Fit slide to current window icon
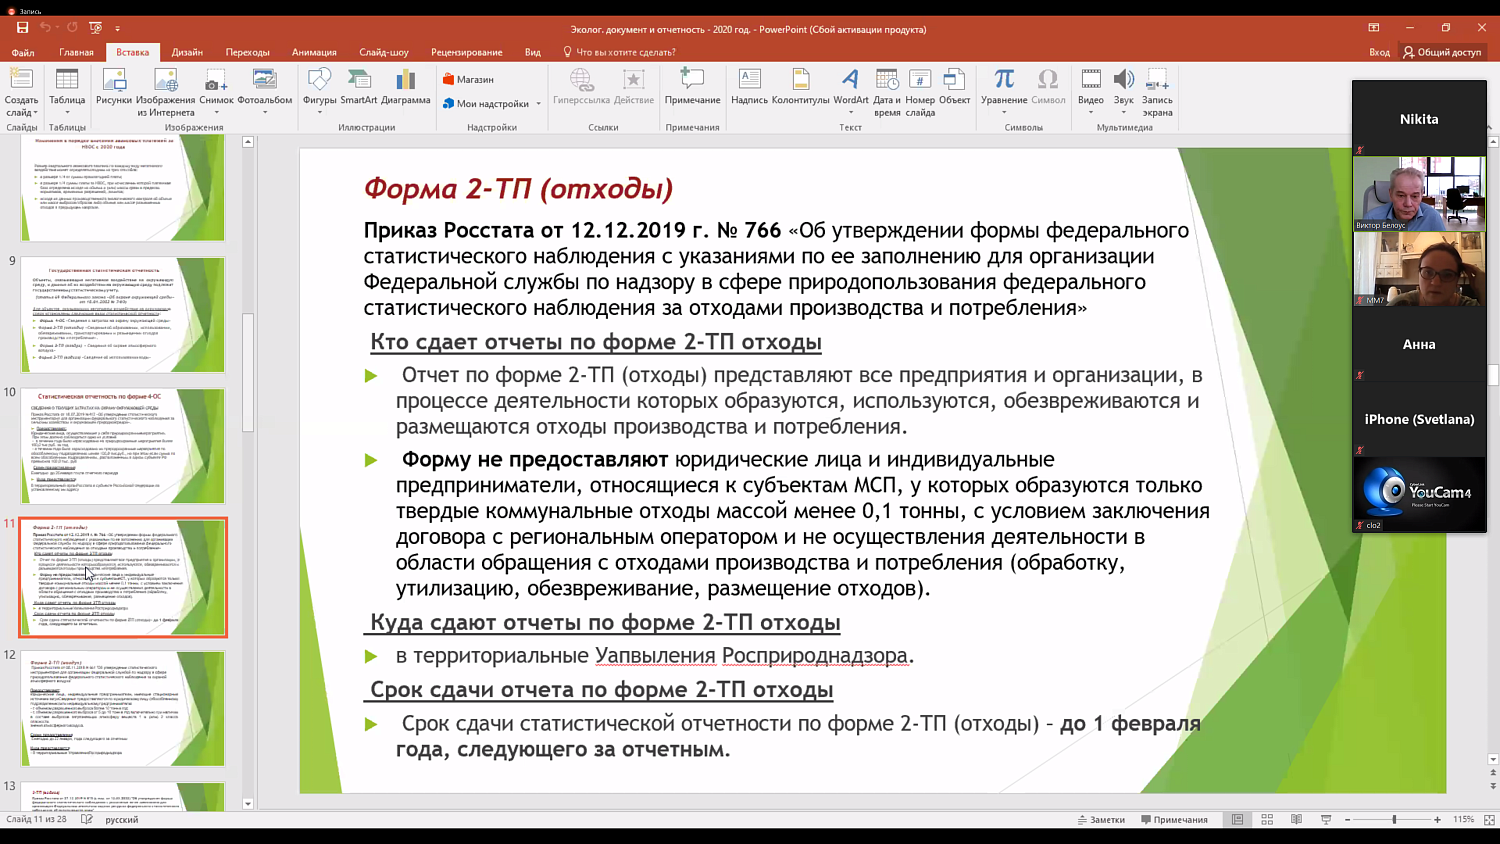 coord(1489,819)
